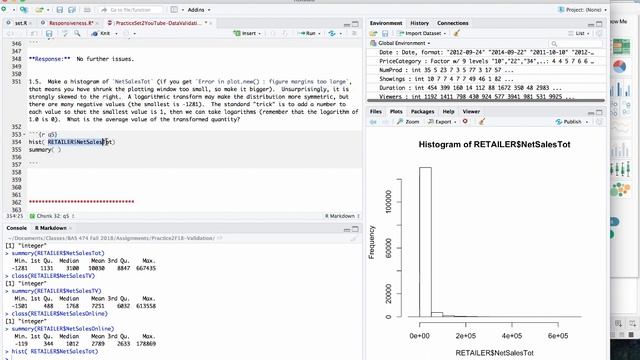Switch to the Responsiveness.R tab
The width and height of the screenshot is (640, 360).
tap(71, 23)
